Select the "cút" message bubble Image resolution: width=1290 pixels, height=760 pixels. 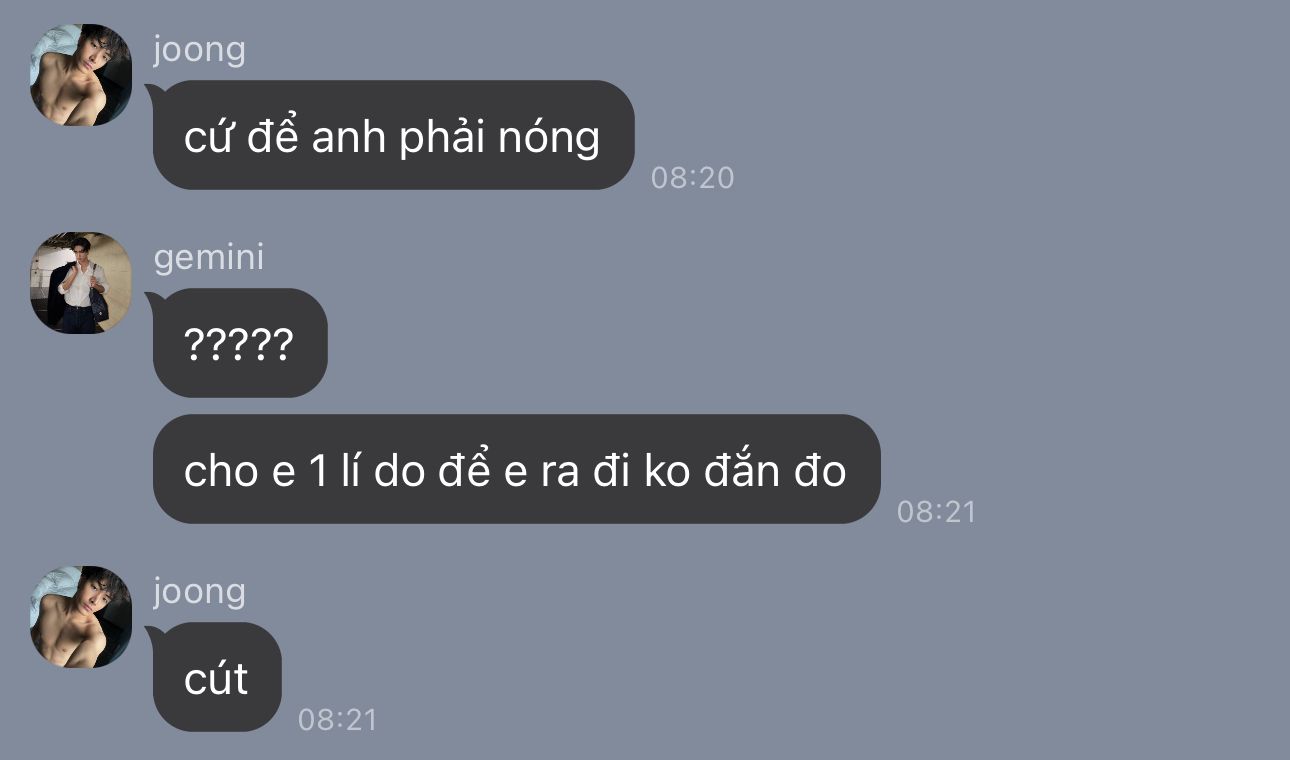click(x=216, y=677)
